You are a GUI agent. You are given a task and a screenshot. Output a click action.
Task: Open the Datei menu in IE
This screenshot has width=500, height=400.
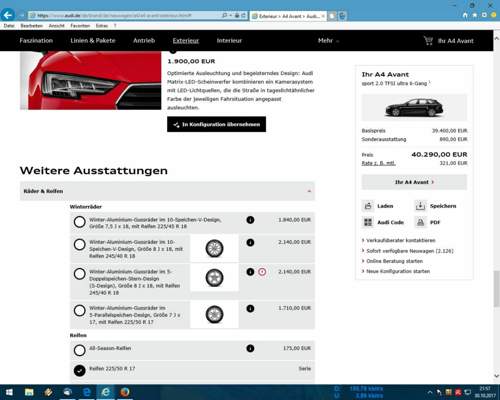pos(9,26)
